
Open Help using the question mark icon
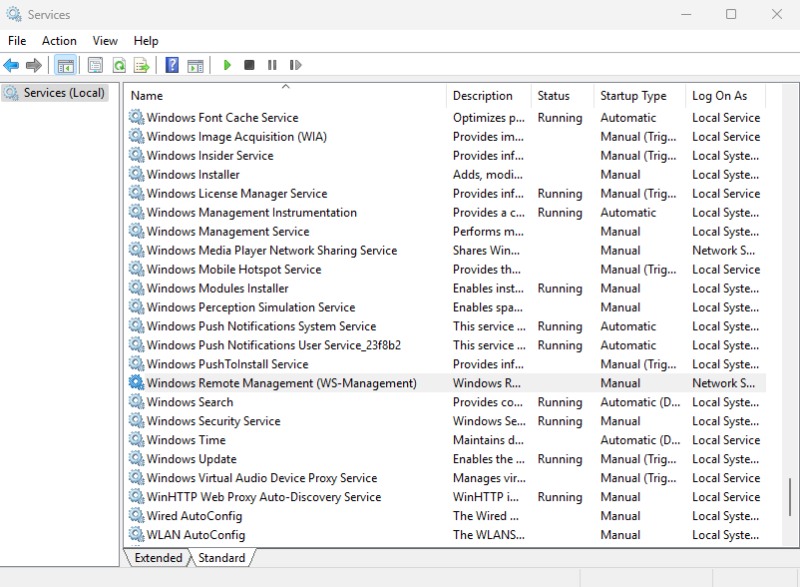pos(170,65)
